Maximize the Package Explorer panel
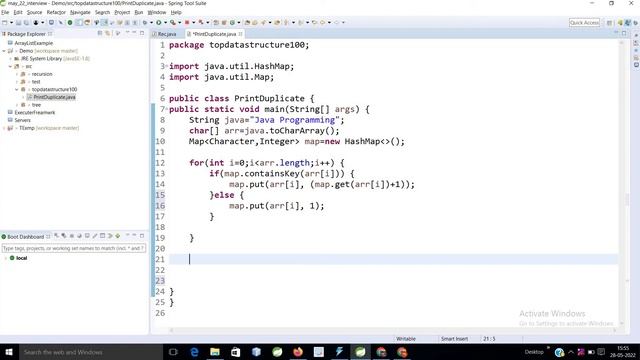 142,33
